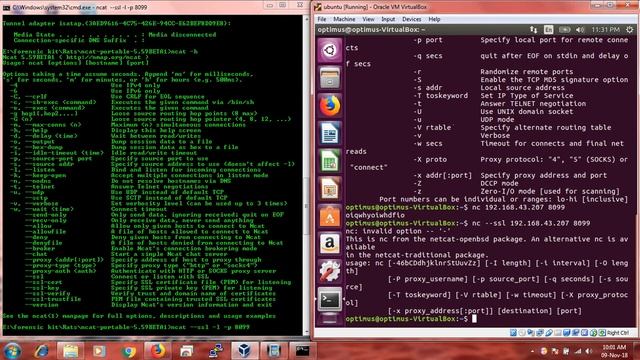
Task: Click the VirtualBox status bar hard disk icon
Action: [513, 333]
